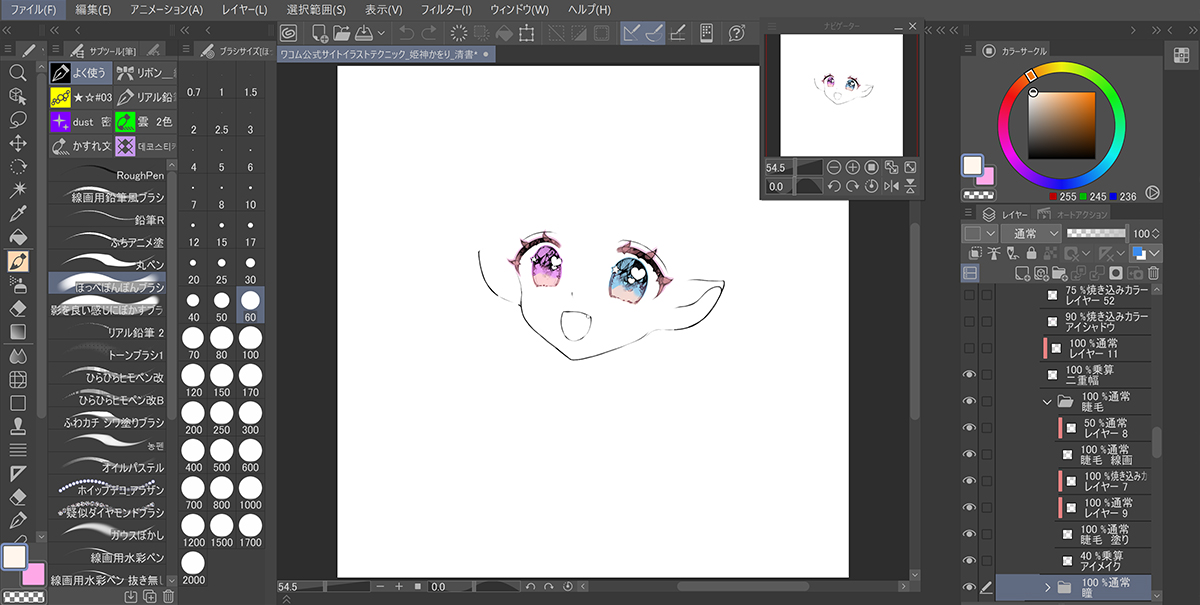Select the Magnifier zoom tool
Screen dimensions: 1200x605
click(17, 72)
